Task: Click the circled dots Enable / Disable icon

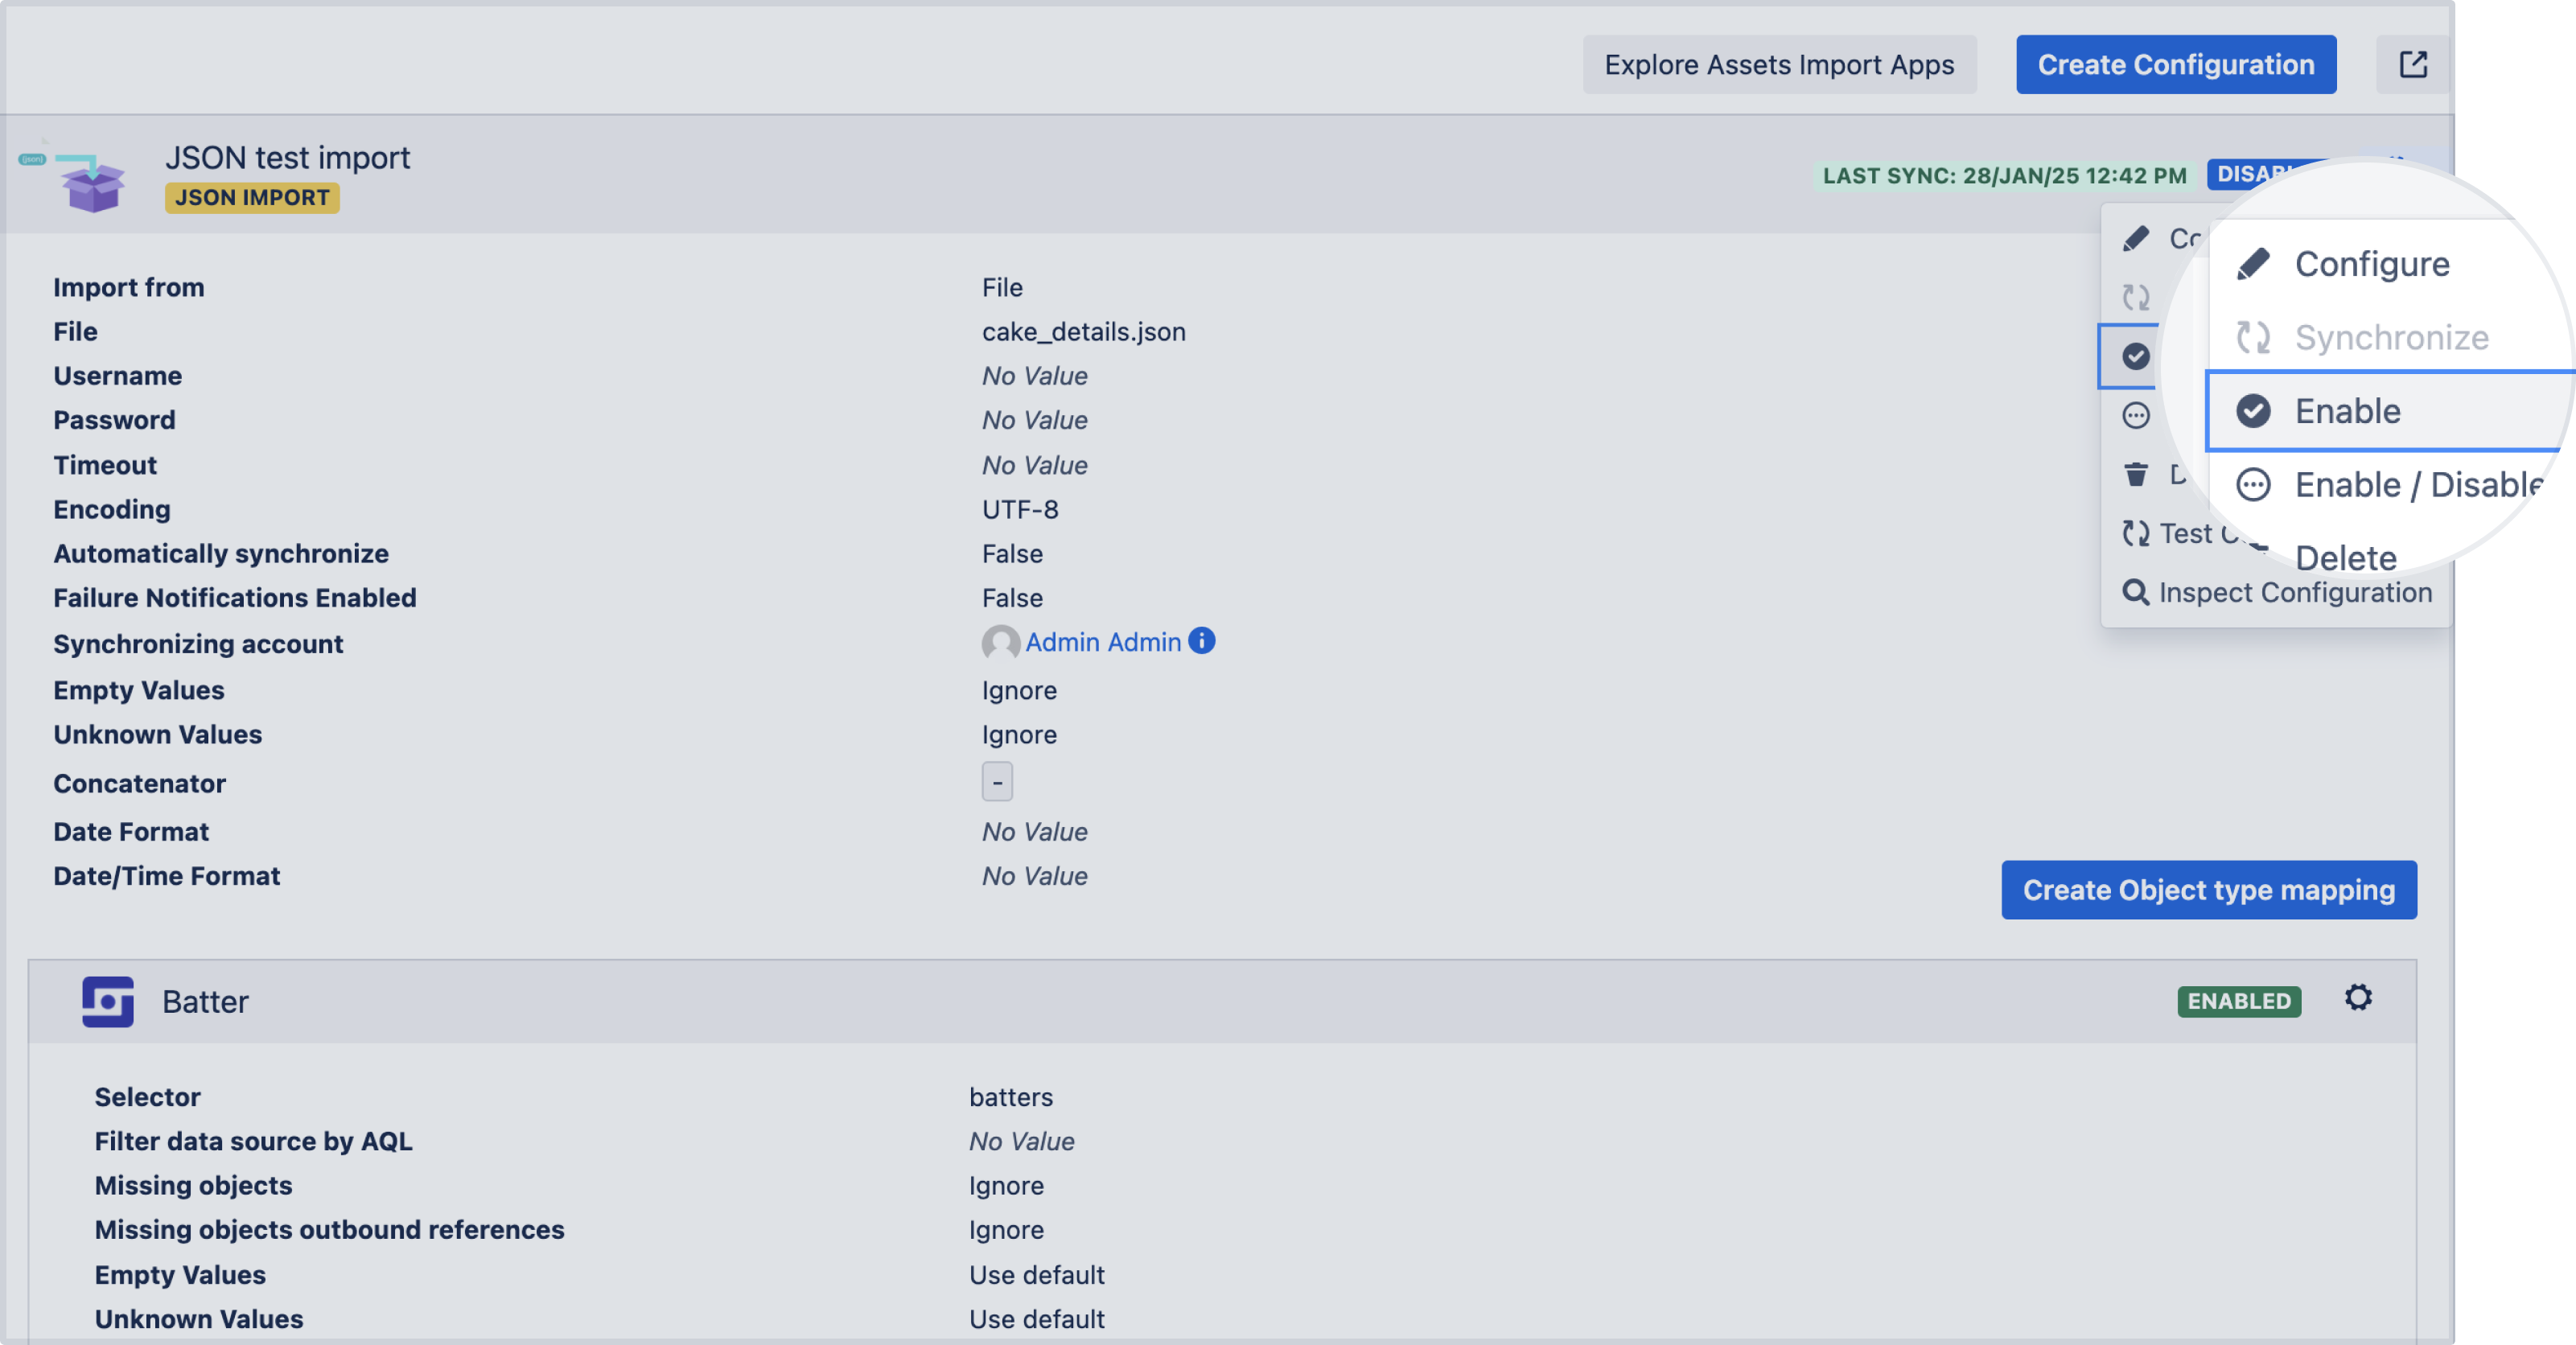Action: [x=2253, y=485]
